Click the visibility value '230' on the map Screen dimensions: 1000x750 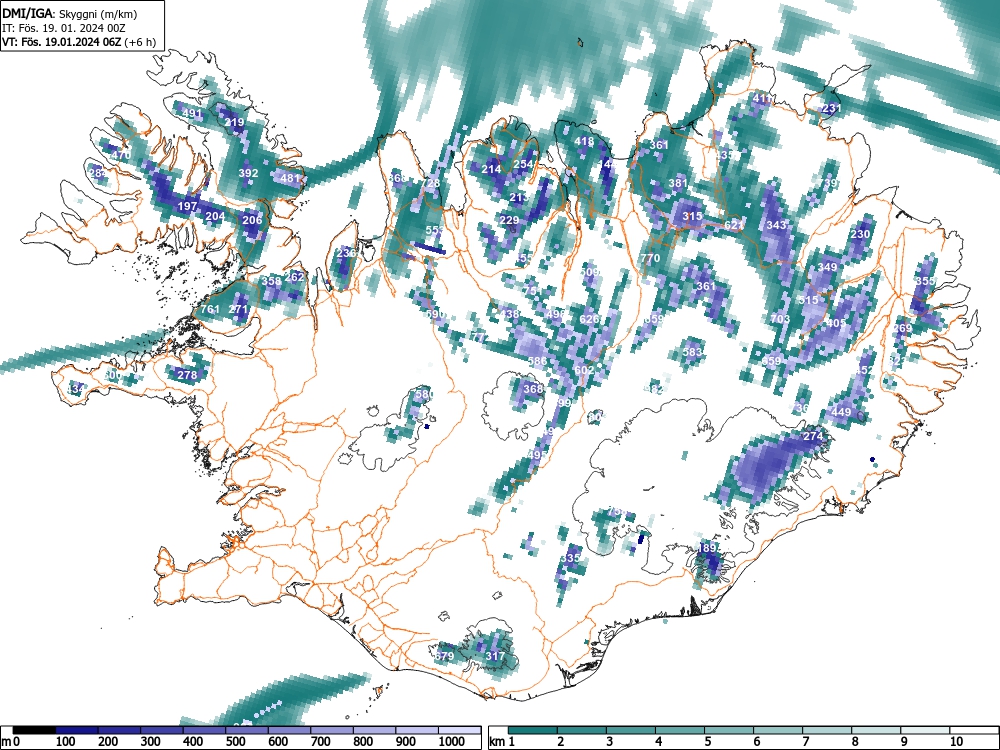point(860,234)
